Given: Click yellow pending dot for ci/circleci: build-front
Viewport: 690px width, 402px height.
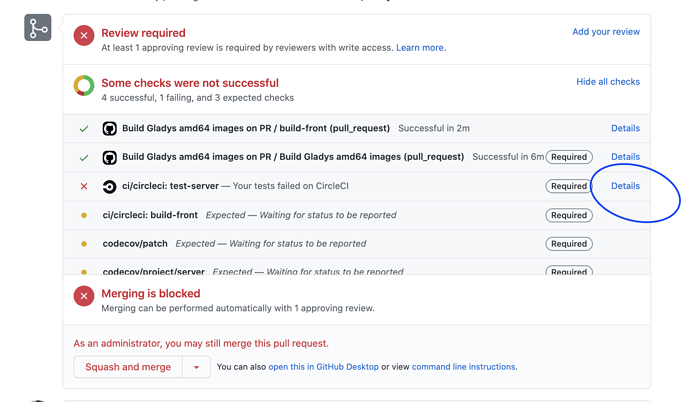Looking at the screenshot, I should point(84,216).
